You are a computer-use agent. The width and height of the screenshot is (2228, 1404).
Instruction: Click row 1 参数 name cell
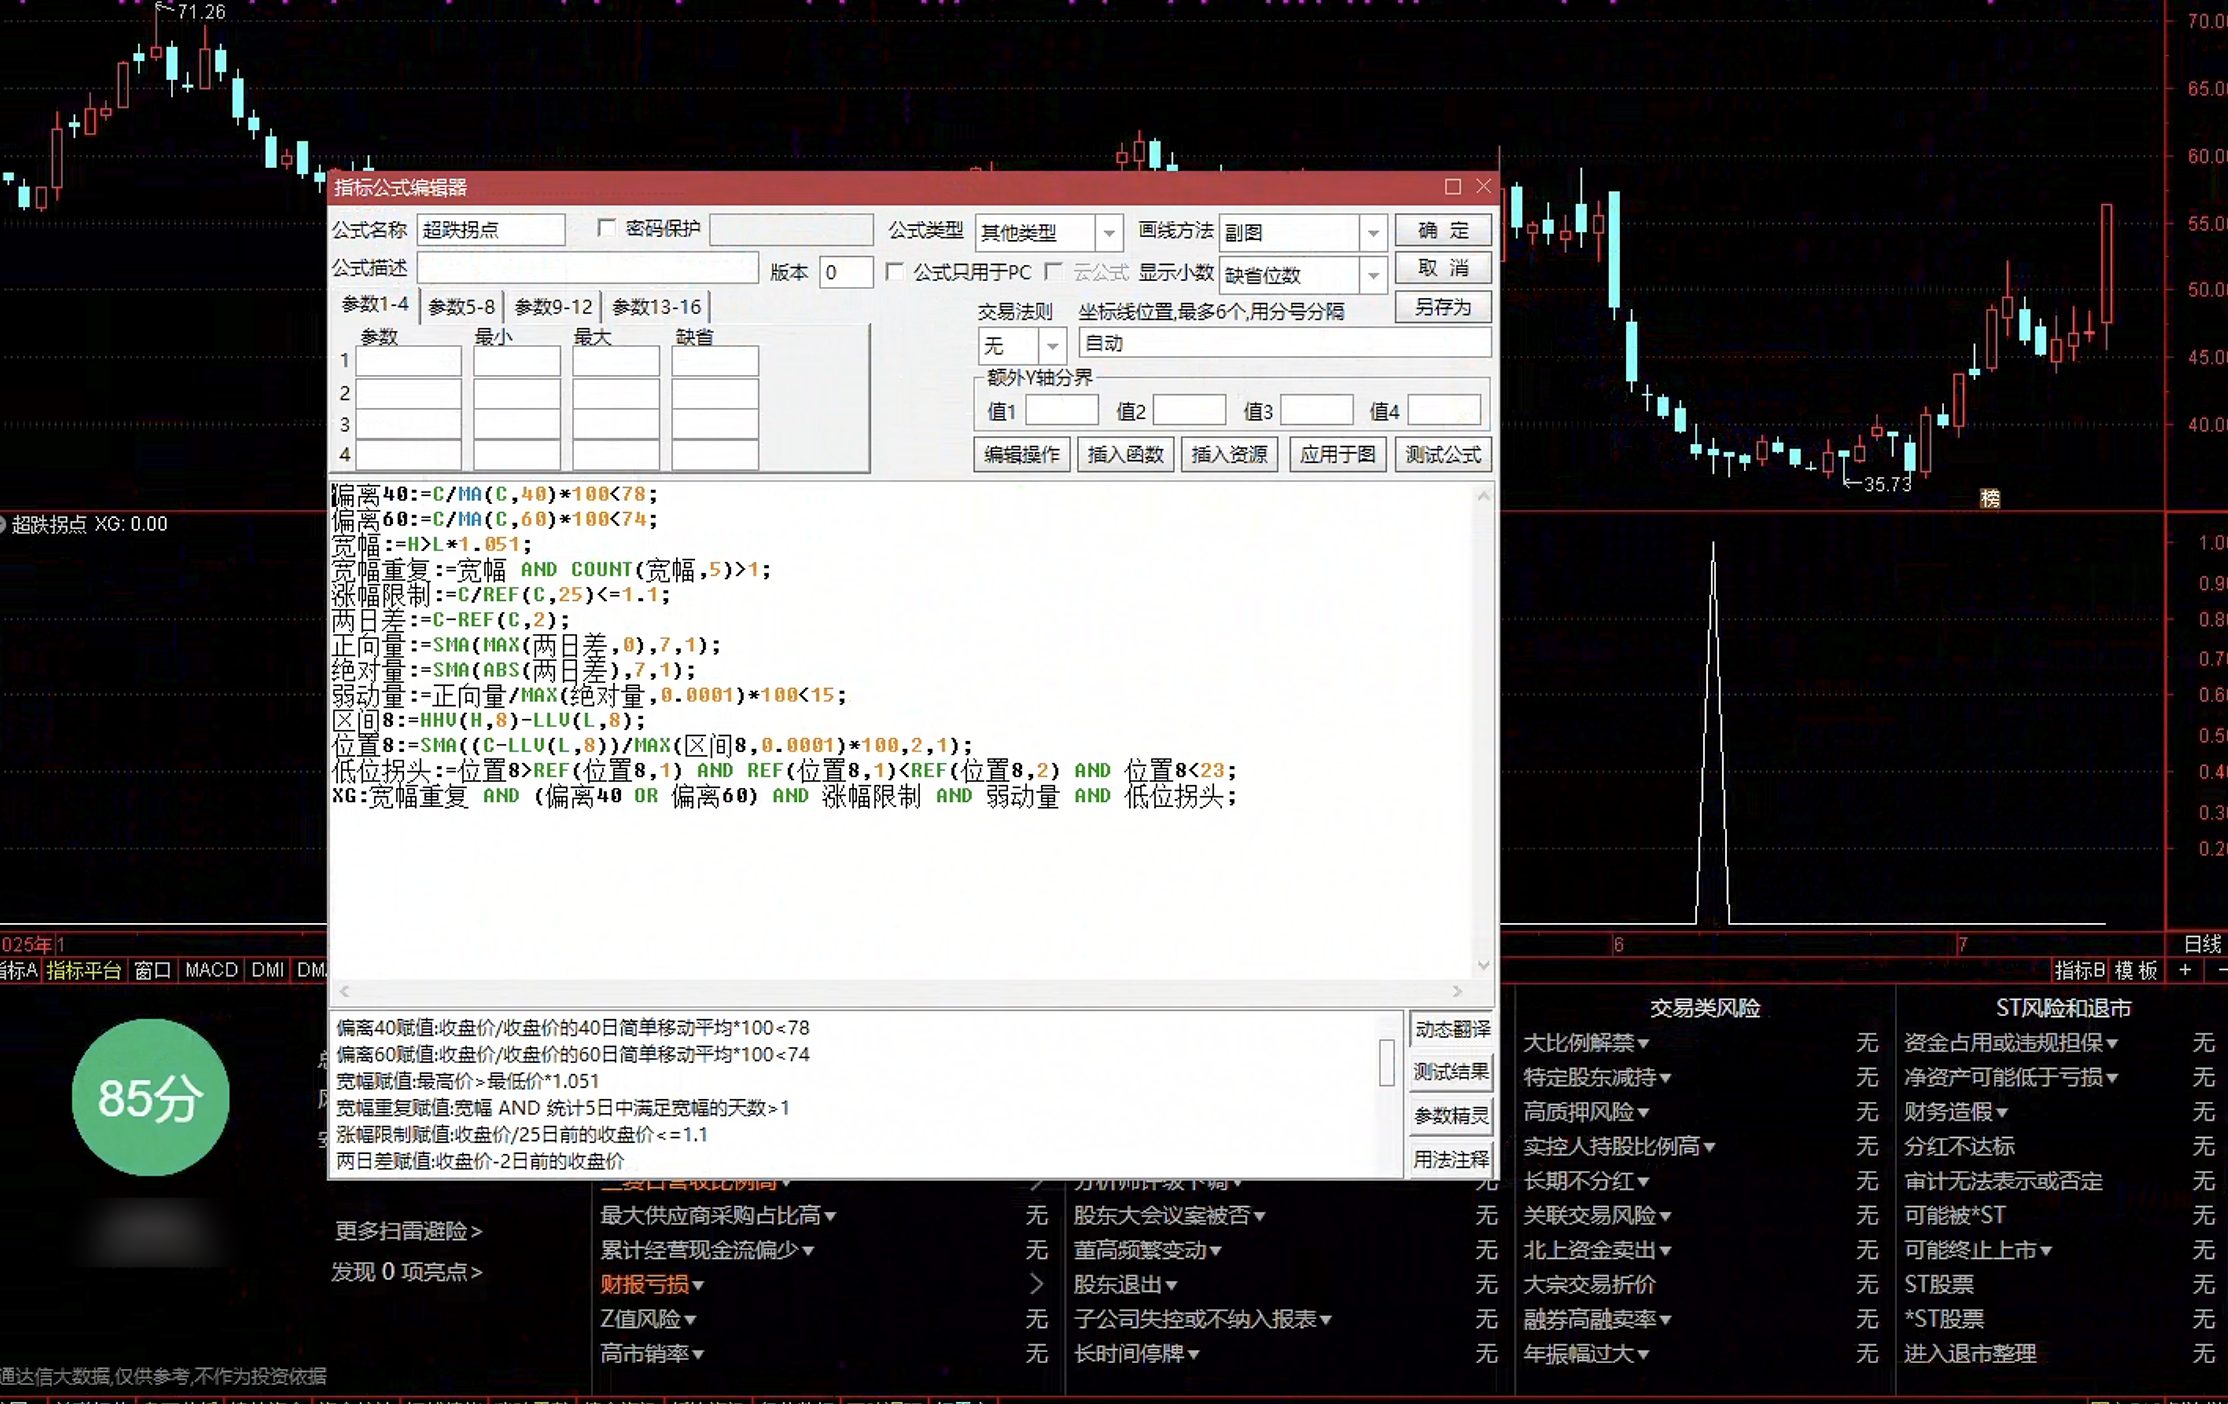pos(408,361)
